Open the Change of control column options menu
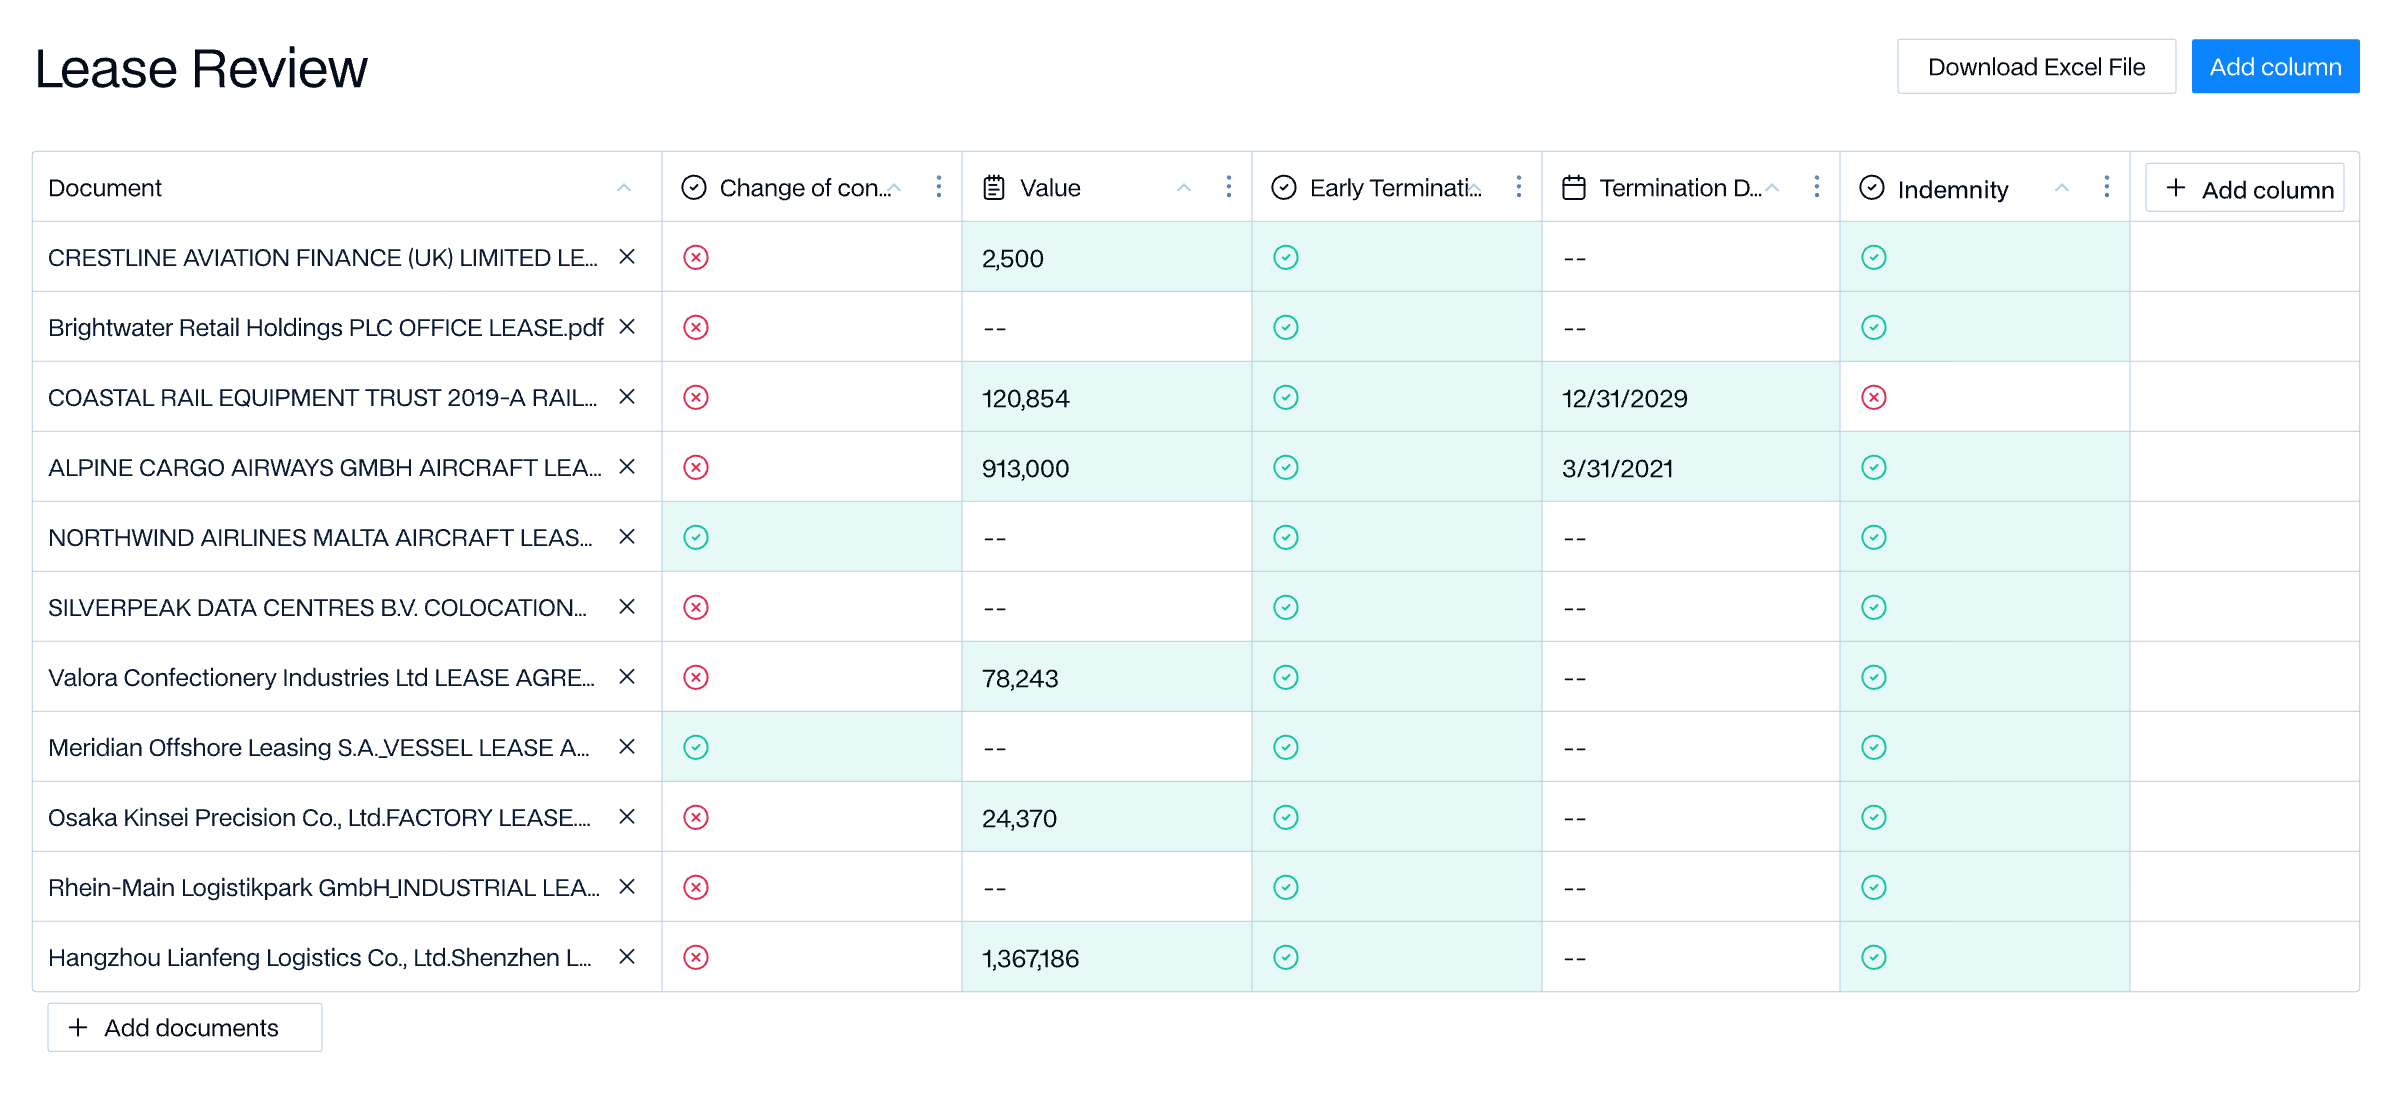Screen dimensions: 2392x1108 [x=938, y=187]
